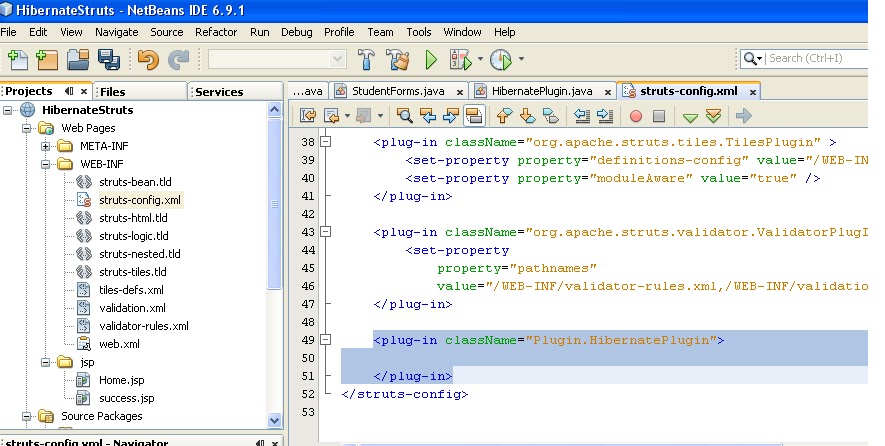Viewport: 885px width, 446px height.
Task: Open dropdown beside editor Forward icon
Action: (380, 116)
